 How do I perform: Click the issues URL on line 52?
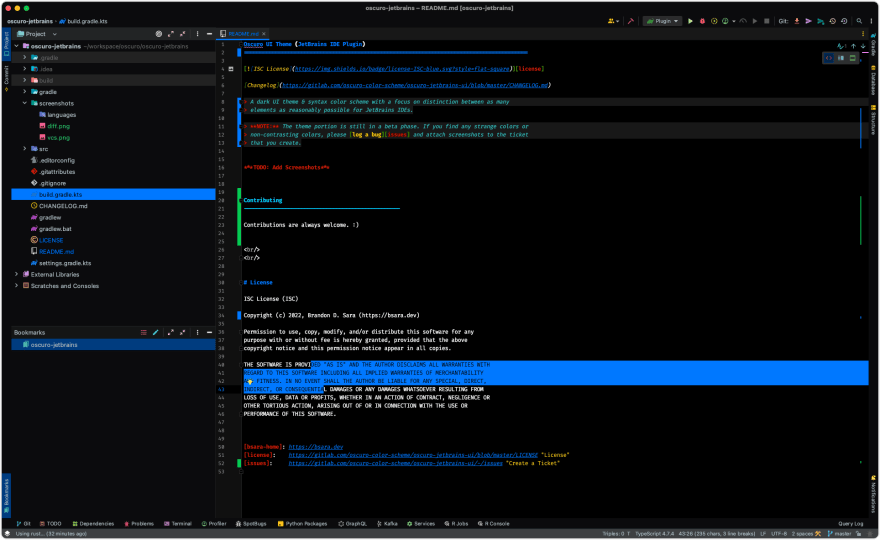396,464
